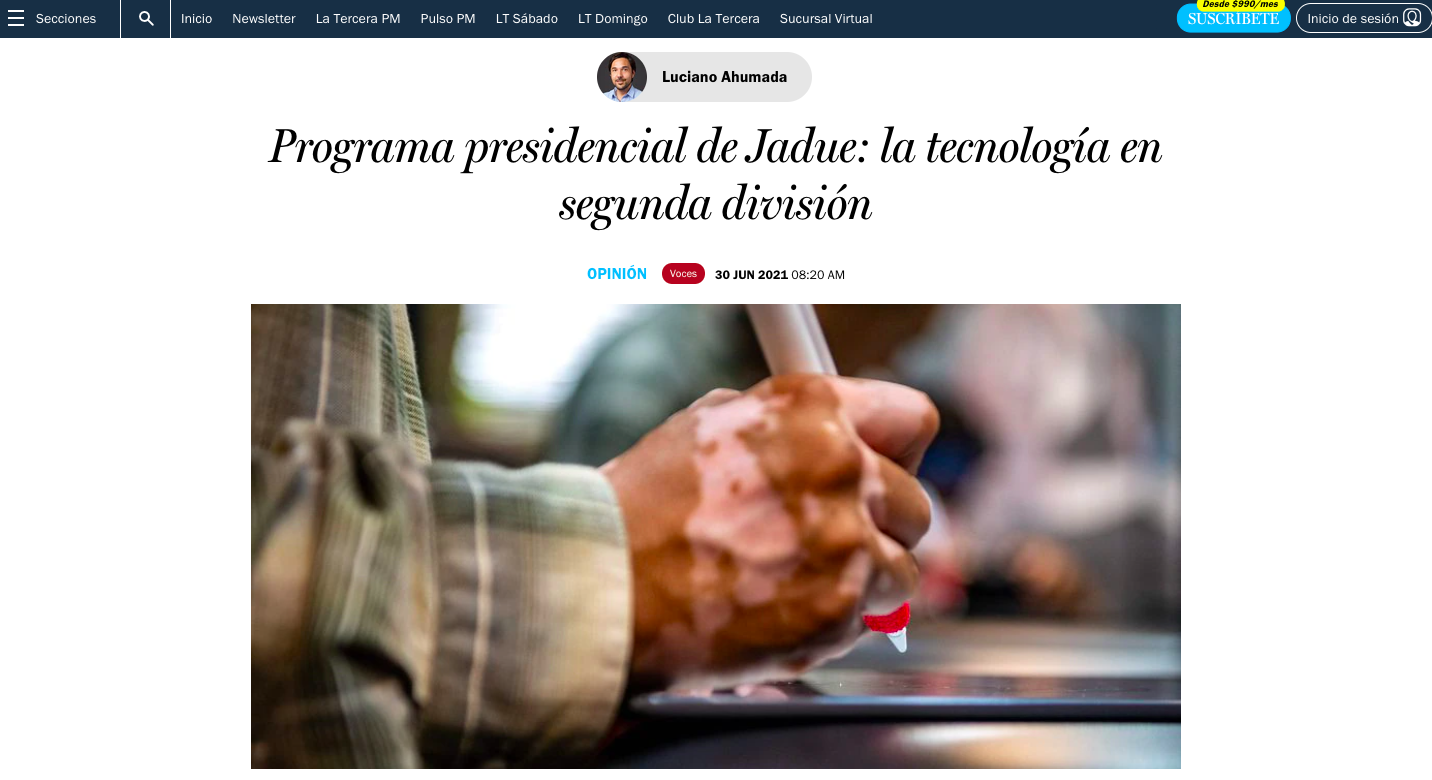Screen dimensions: 1432x780
Task: Click the Secciones label to expand sections
Action: pyautogui.click(x=66, y=19)
